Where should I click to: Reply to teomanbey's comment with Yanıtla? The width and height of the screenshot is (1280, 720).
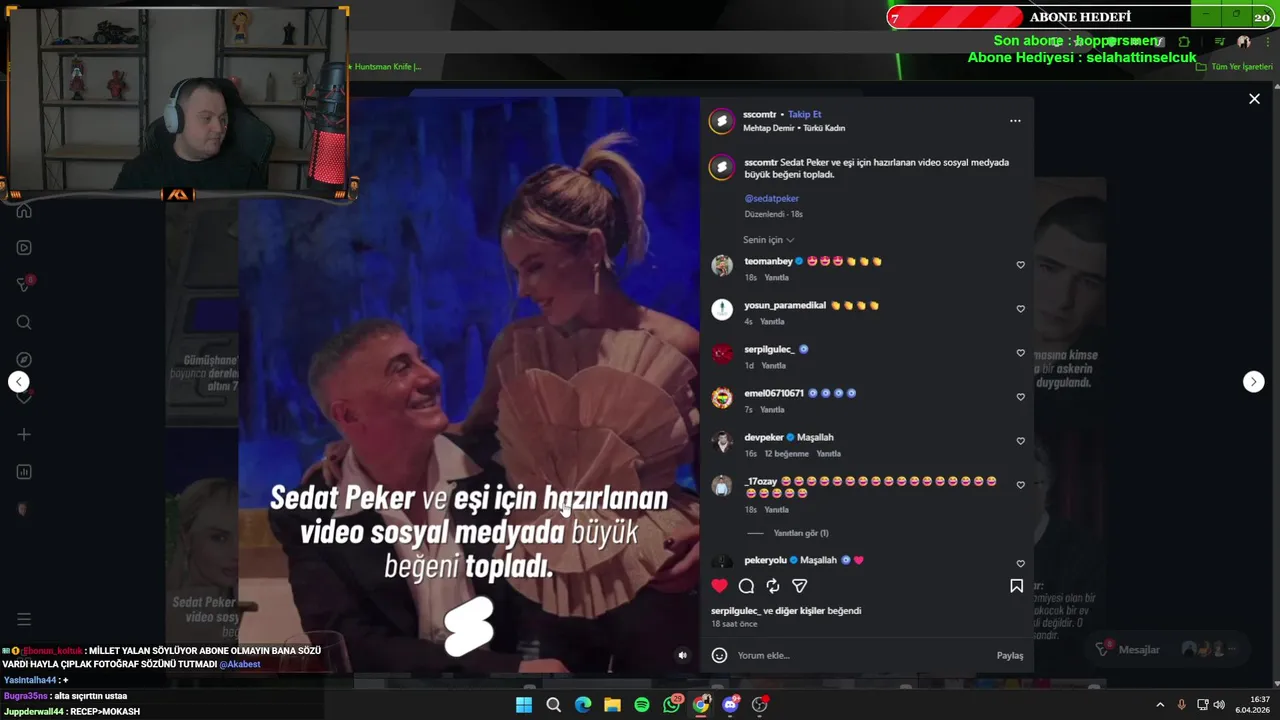pyautogui.click(x=776, y=277)
